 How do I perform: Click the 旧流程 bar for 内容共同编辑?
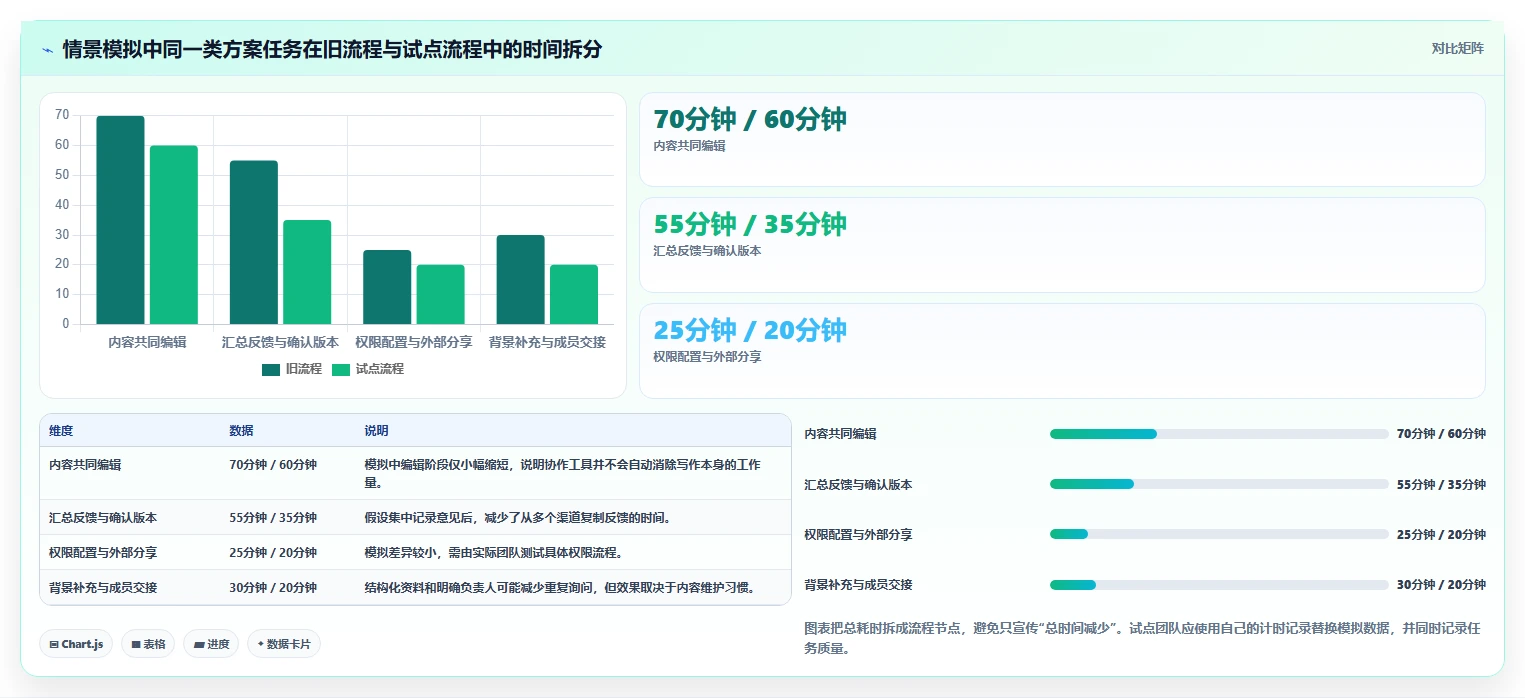click(x=120, y=220)
